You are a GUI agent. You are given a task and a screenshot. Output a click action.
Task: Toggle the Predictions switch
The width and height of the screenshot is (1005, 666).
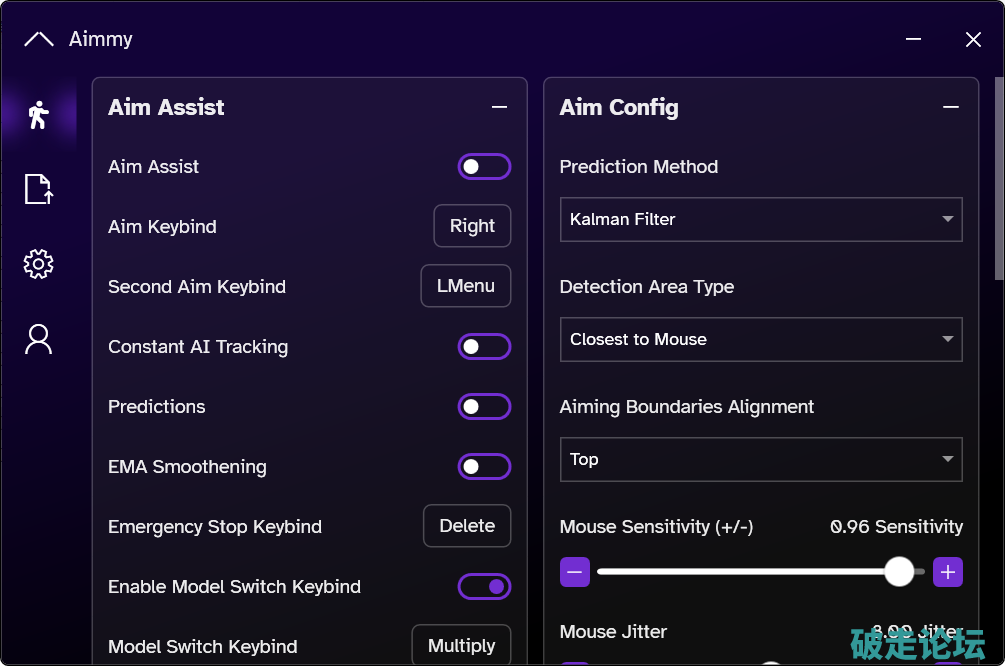pyautogui.click(x=484, y=407)
